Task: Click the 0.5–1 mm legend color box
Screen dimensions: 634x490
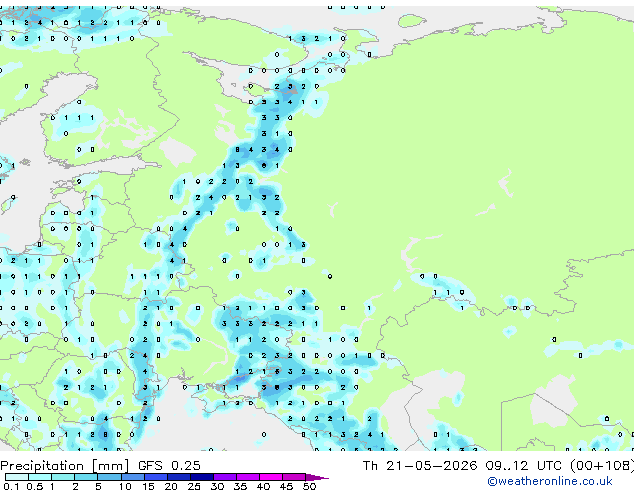Action: (40, 477)
